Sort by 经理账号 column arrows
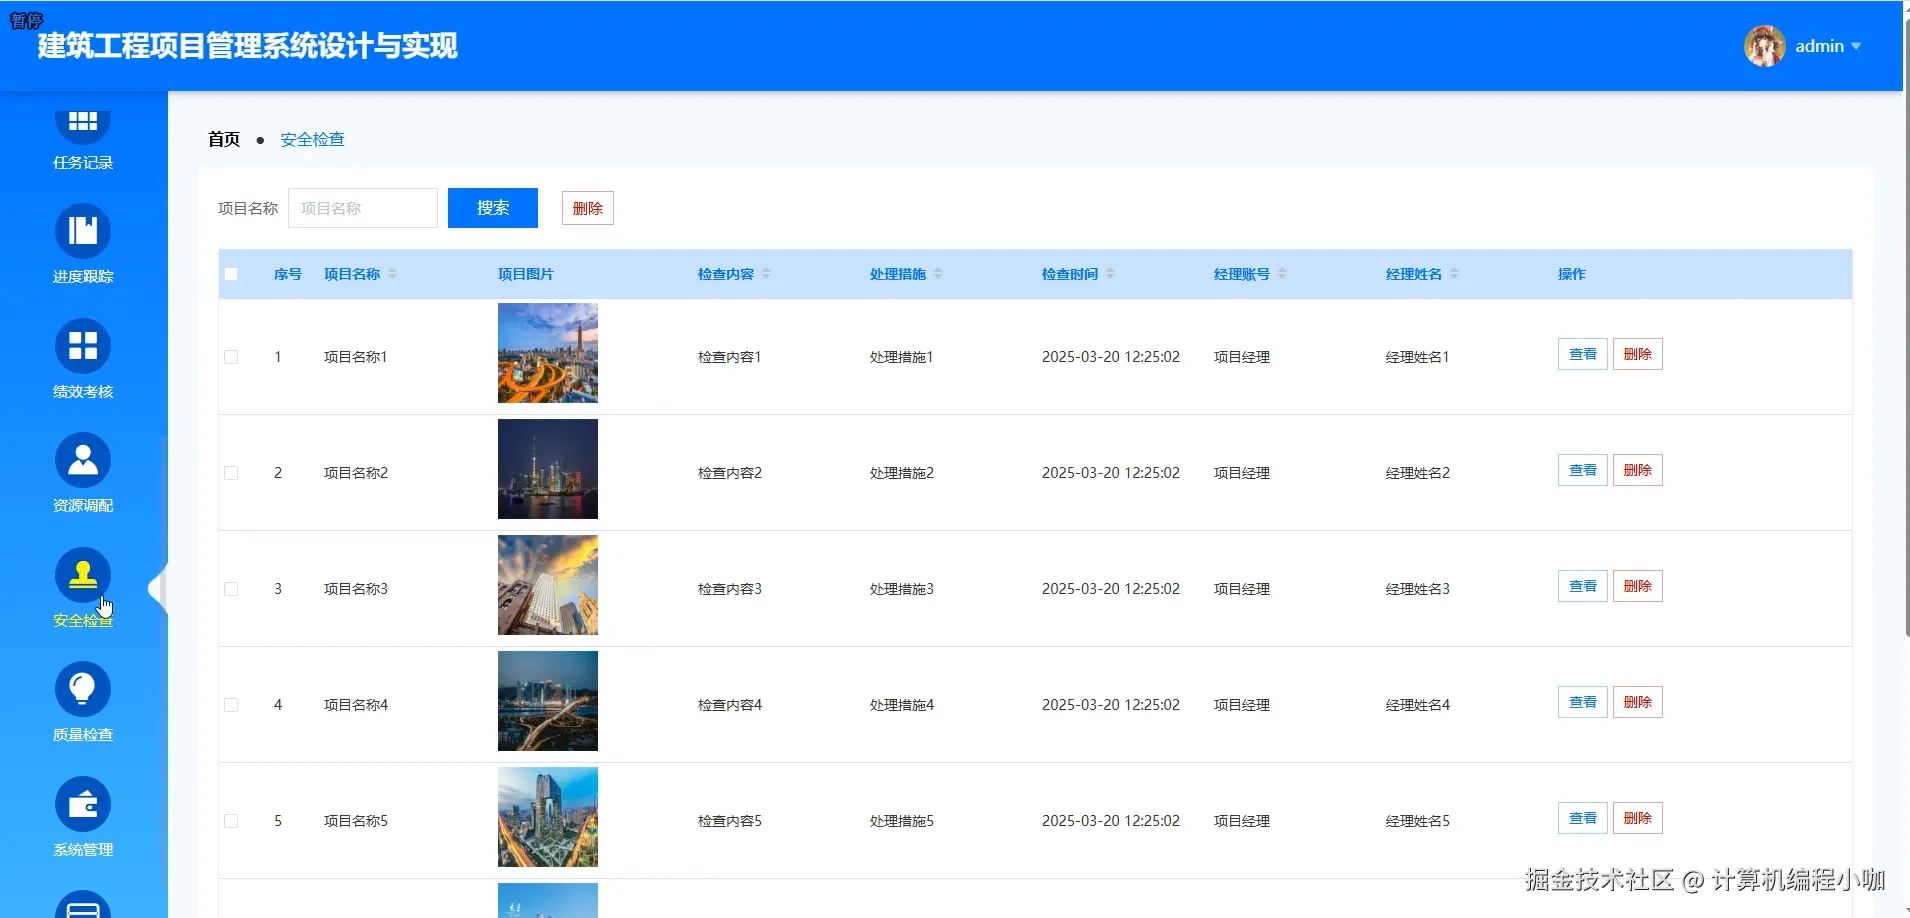Image resolution: width=1910 pixels, height=918 pixels. (1282, 274)
